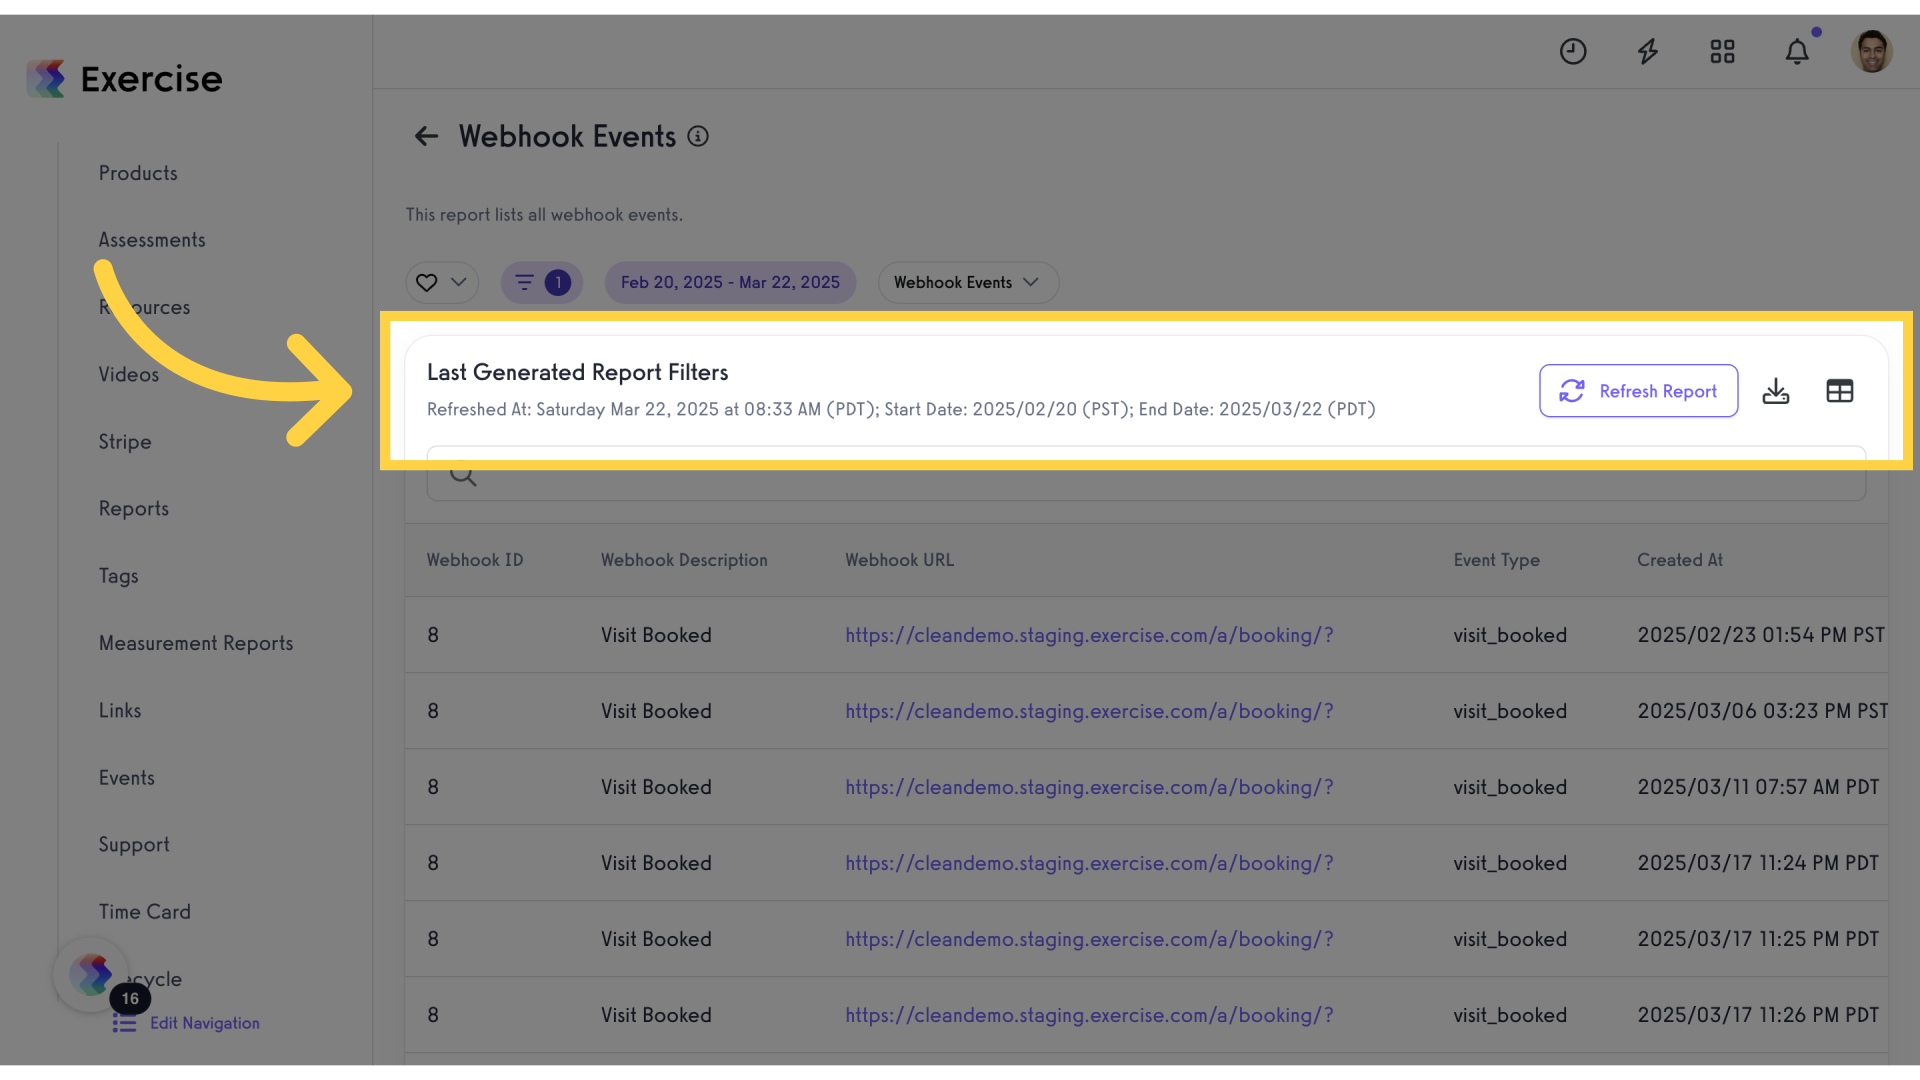Click the back arrow beside Webhook Events
This screenshot has width=1920, height=1080.
pyautogui.click(x=426, y=137)
